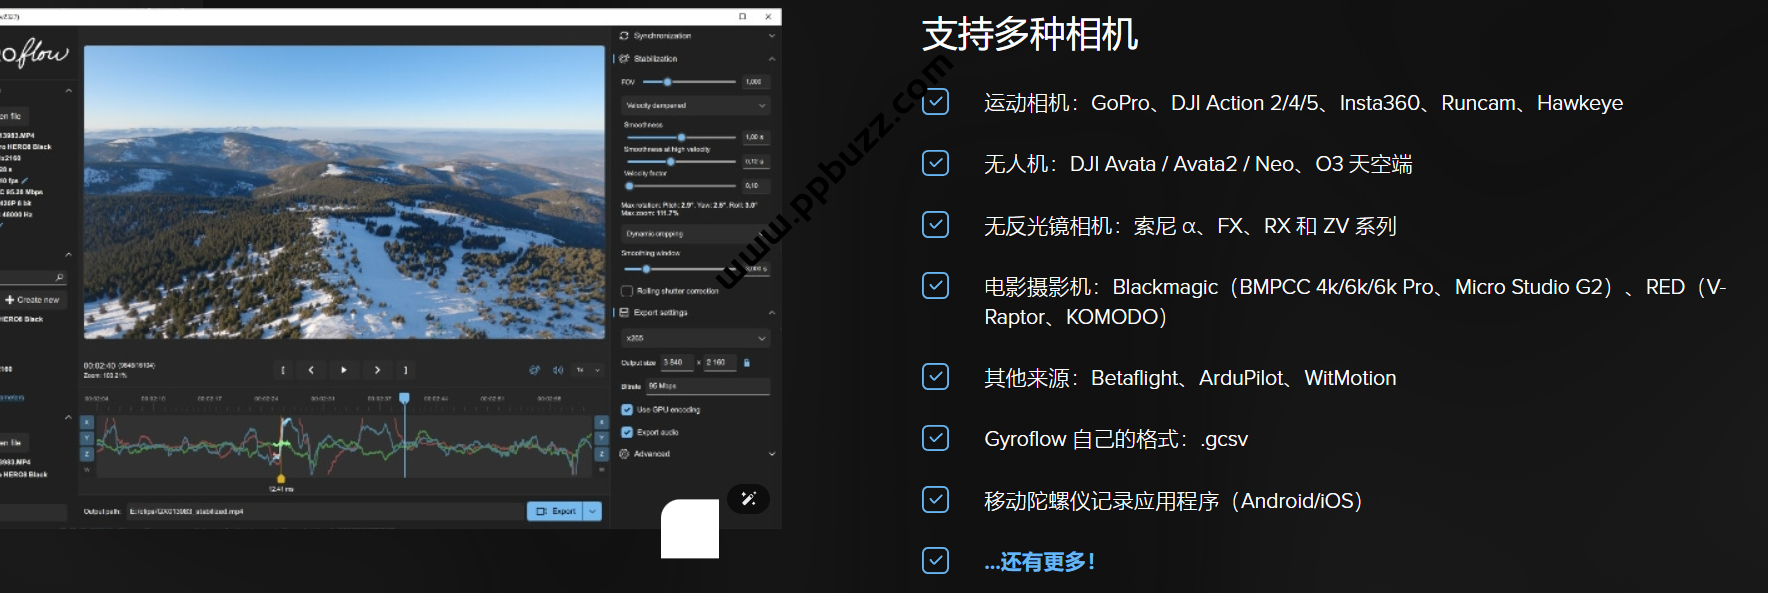Click the Smoothness at high velocity value field
This screenshot has height=593, width=1768.
coord(755,161)
